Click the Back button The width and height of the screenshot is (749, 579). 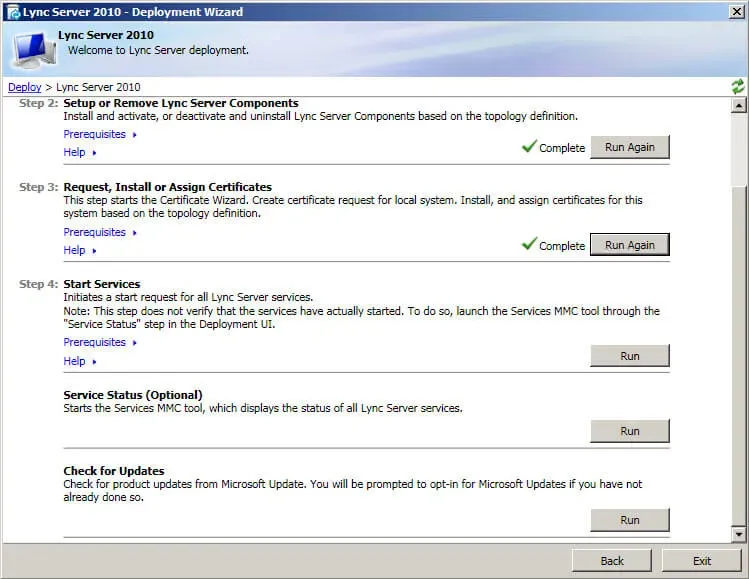[x=612, y=561]
